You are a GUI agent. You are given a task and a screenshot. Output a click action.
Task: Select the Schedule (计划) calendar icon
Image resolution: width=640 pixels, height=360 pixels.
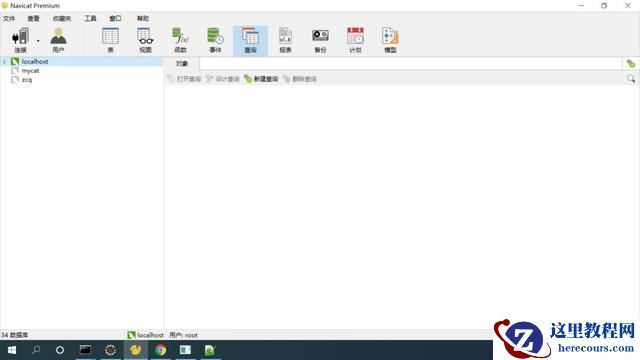click(355, 40)
